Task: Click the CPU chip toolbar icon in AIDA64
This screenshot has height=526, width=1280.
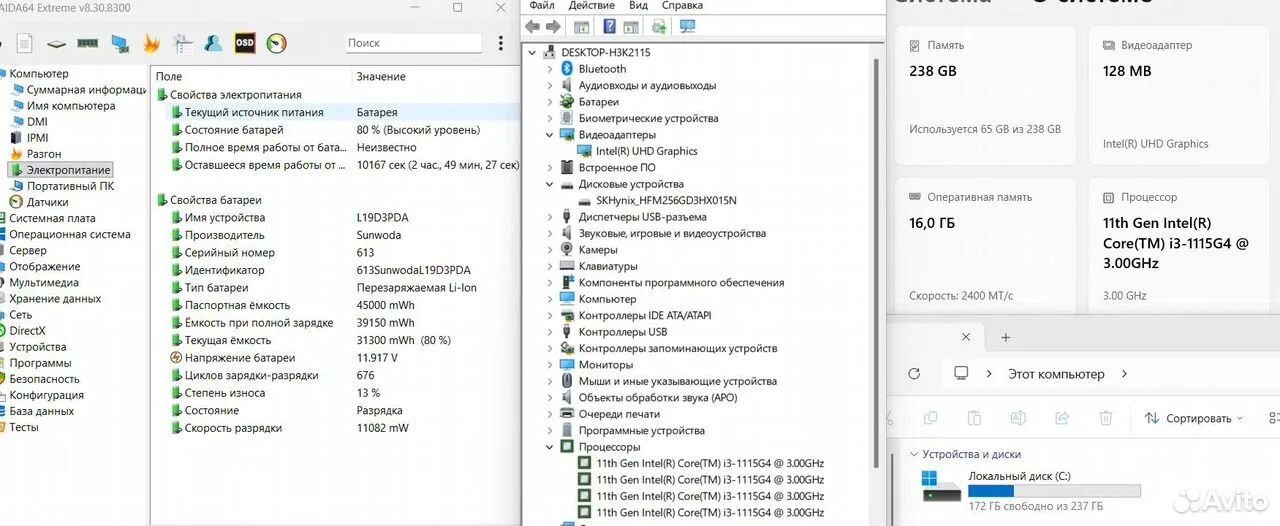Action: coord(57,44)
